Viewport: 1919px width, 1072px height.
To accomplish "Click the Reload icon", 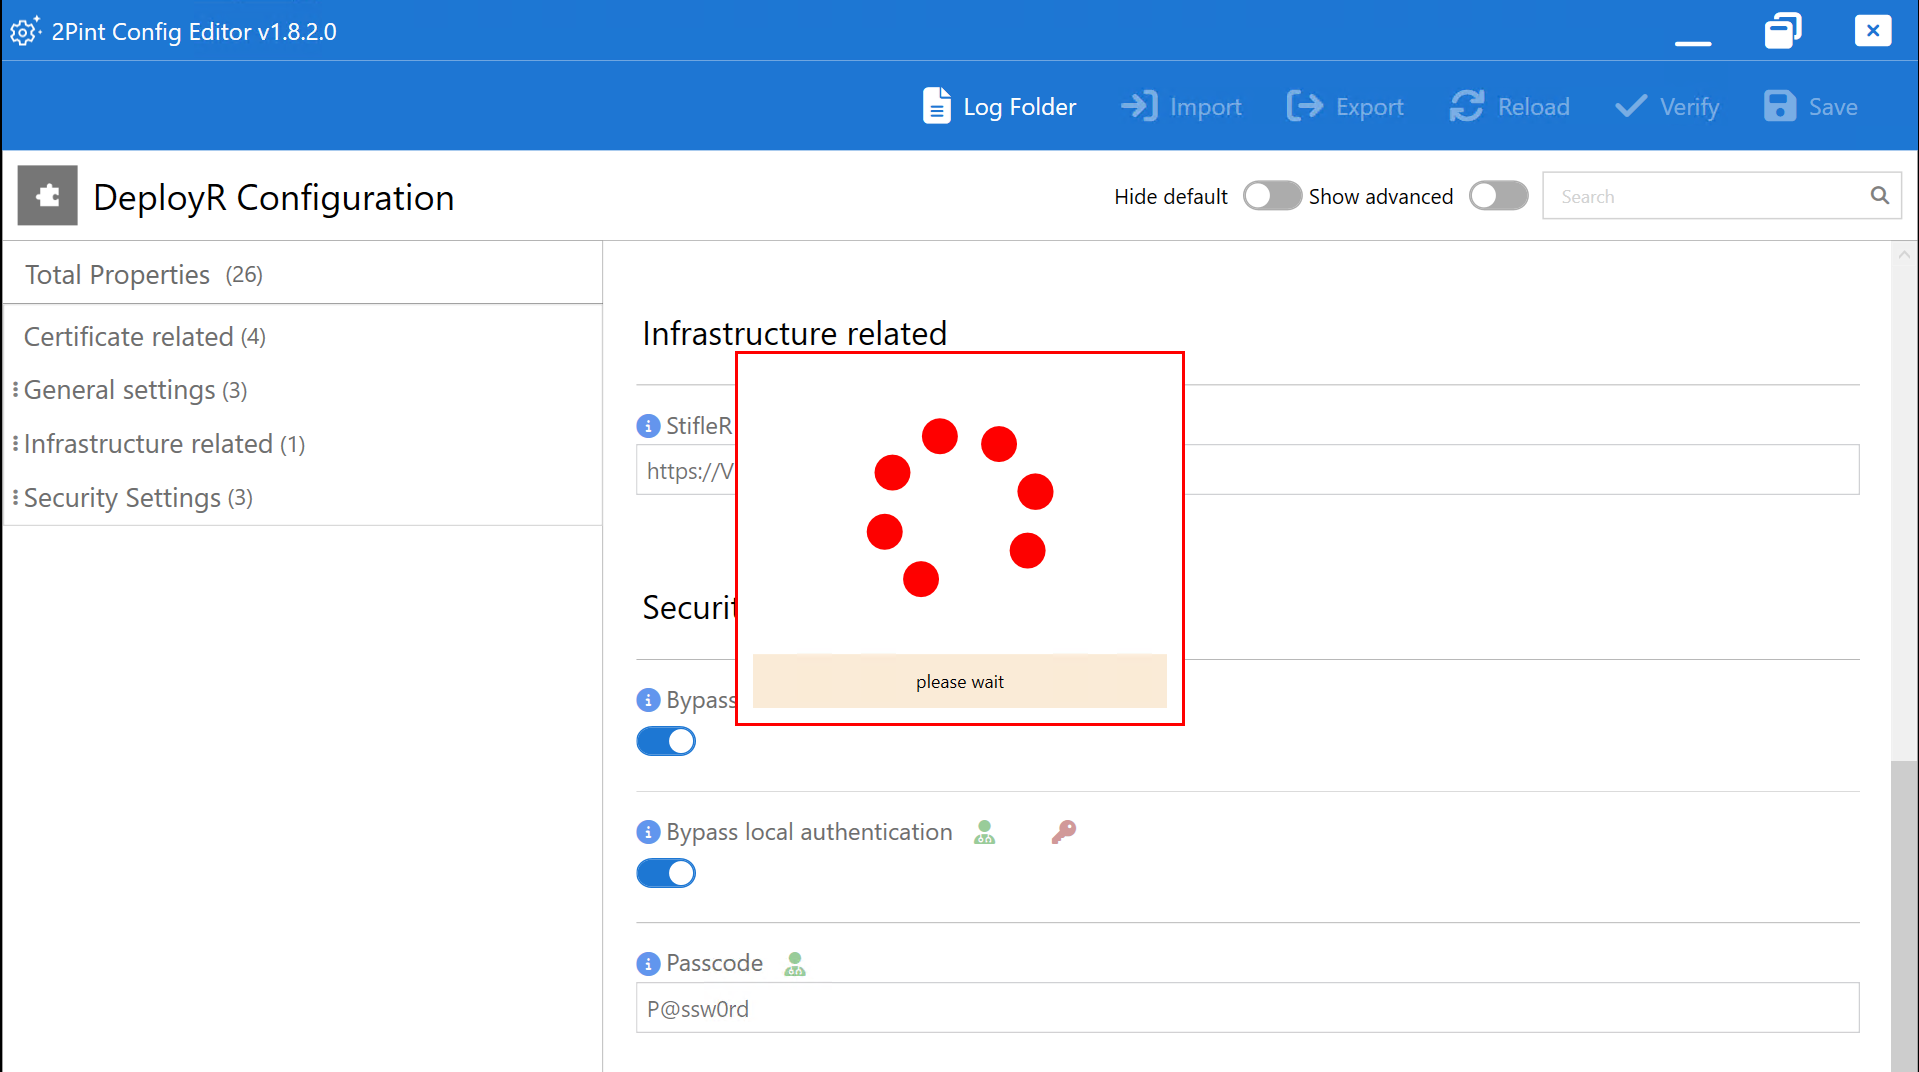I will (1467, 106).
